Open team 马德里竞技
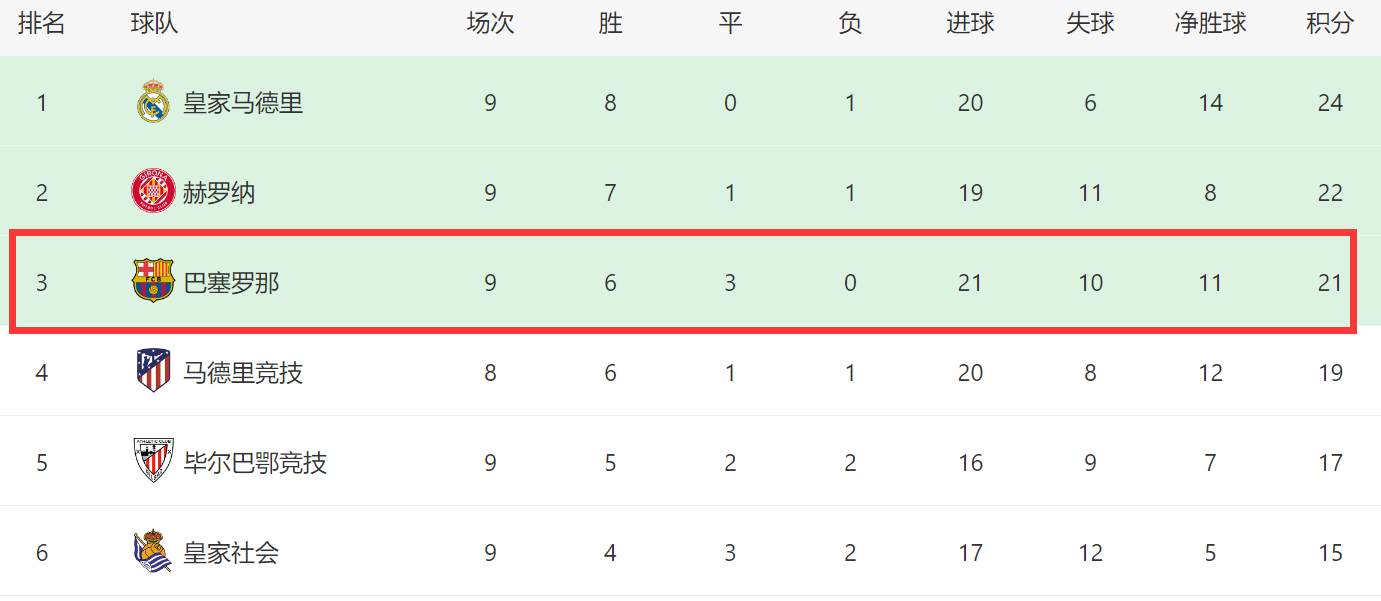Viewport: 1381px width, 601px height. click(243, 373)
